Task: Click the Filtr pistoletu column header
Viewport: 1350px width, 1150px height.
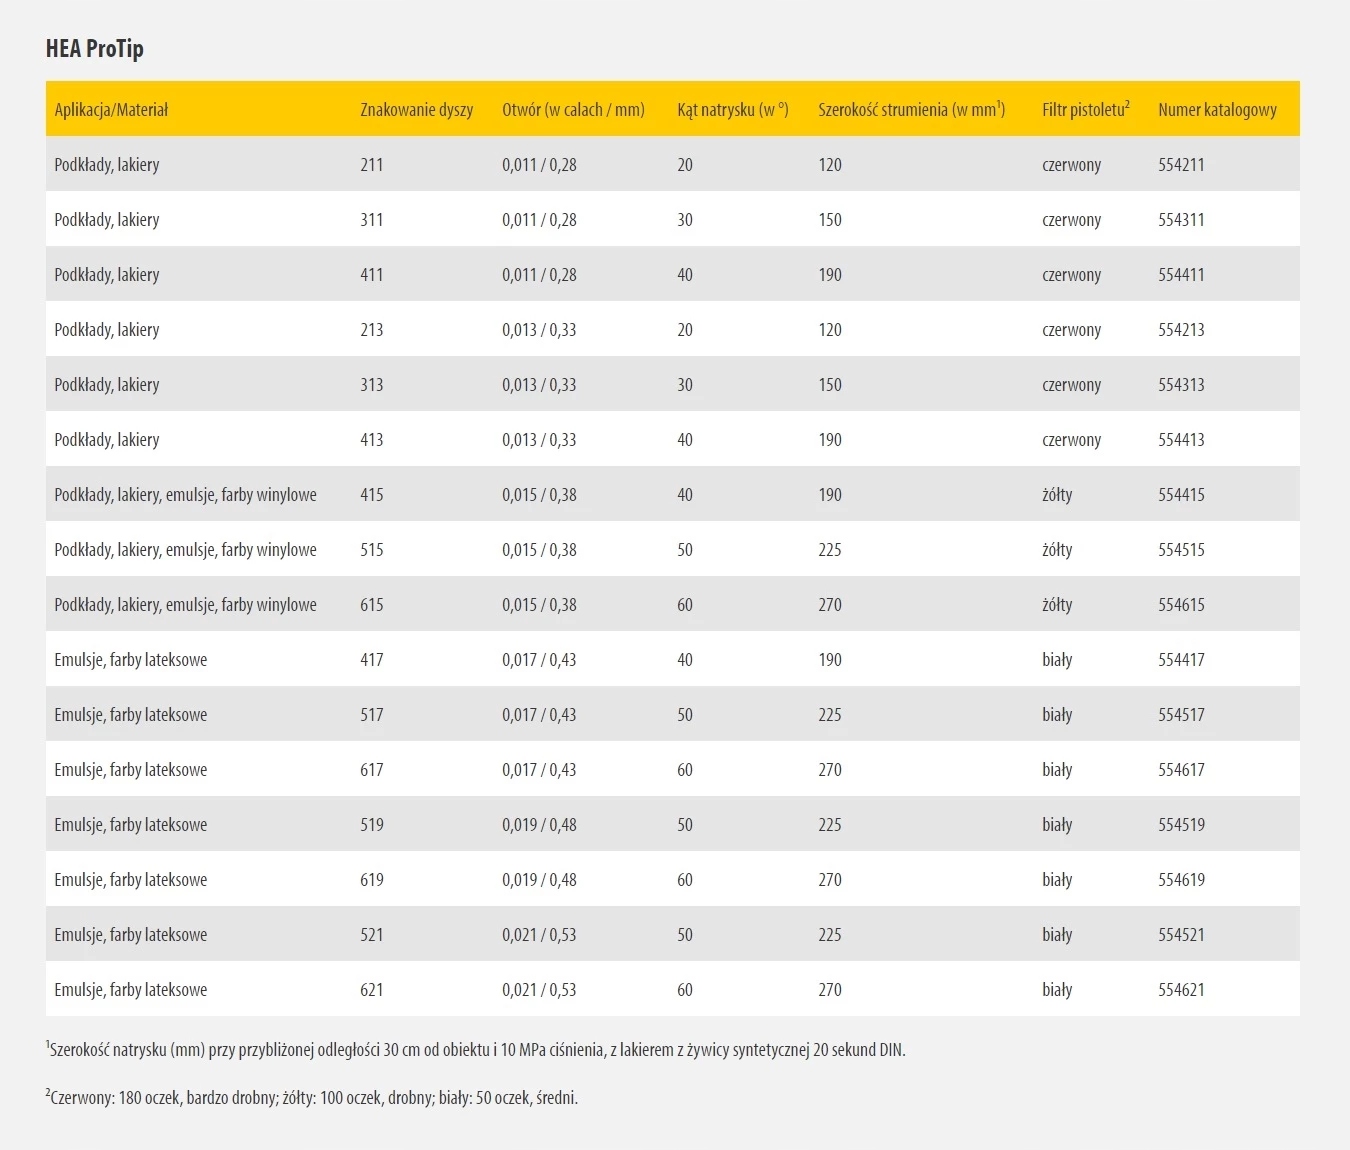Action: pyautogui.click(x=1085, y=110)
